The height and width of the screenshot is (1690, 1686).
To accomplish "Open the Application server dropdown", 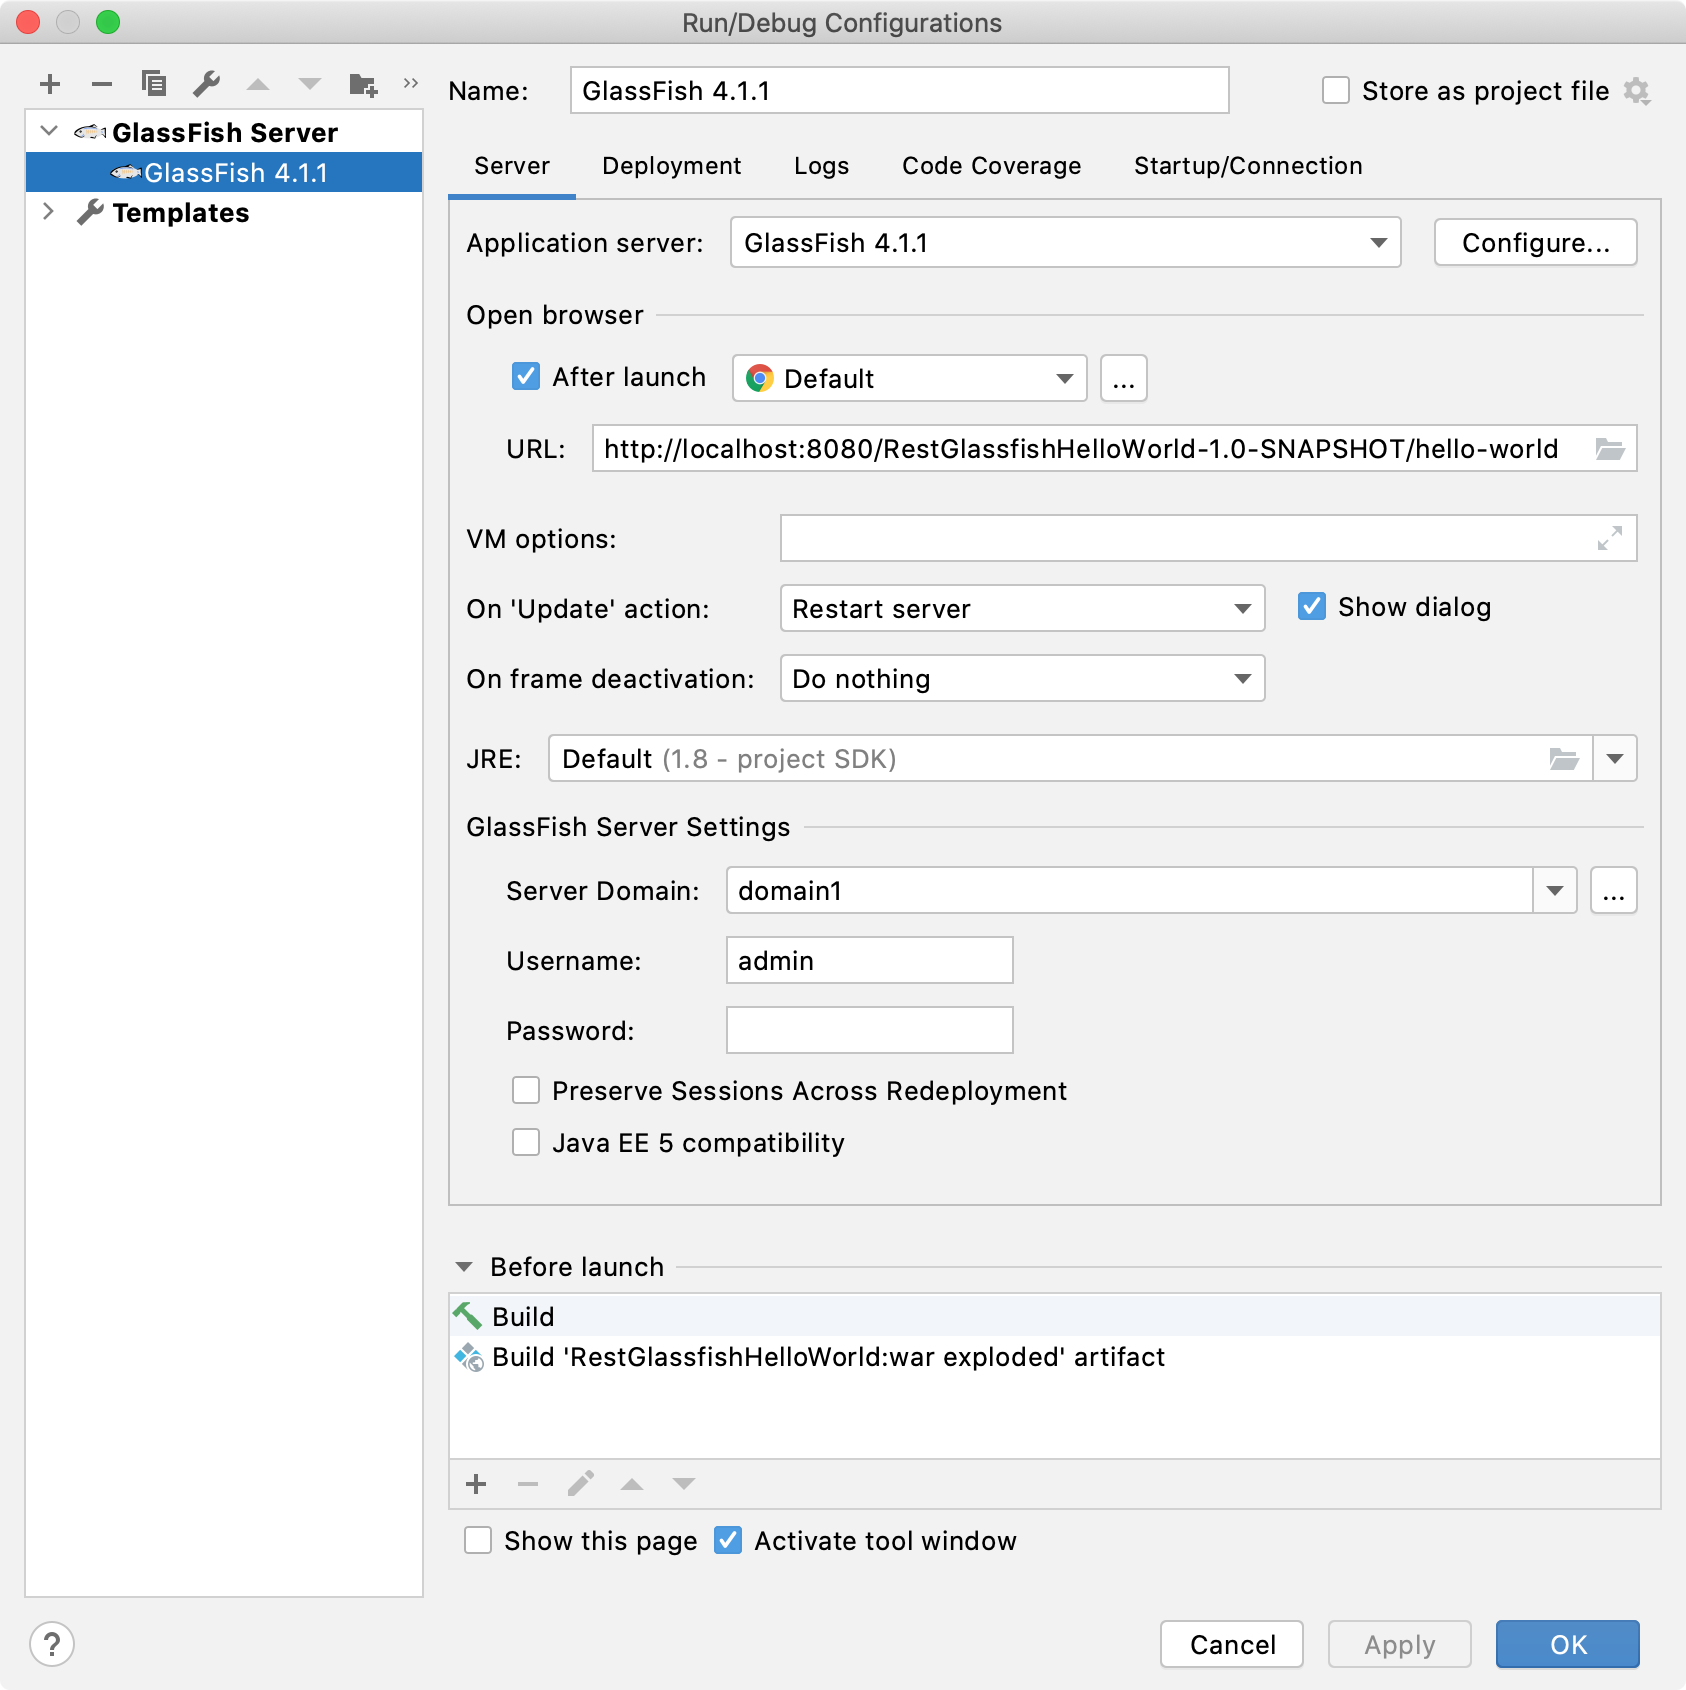I will (1381, 242).
